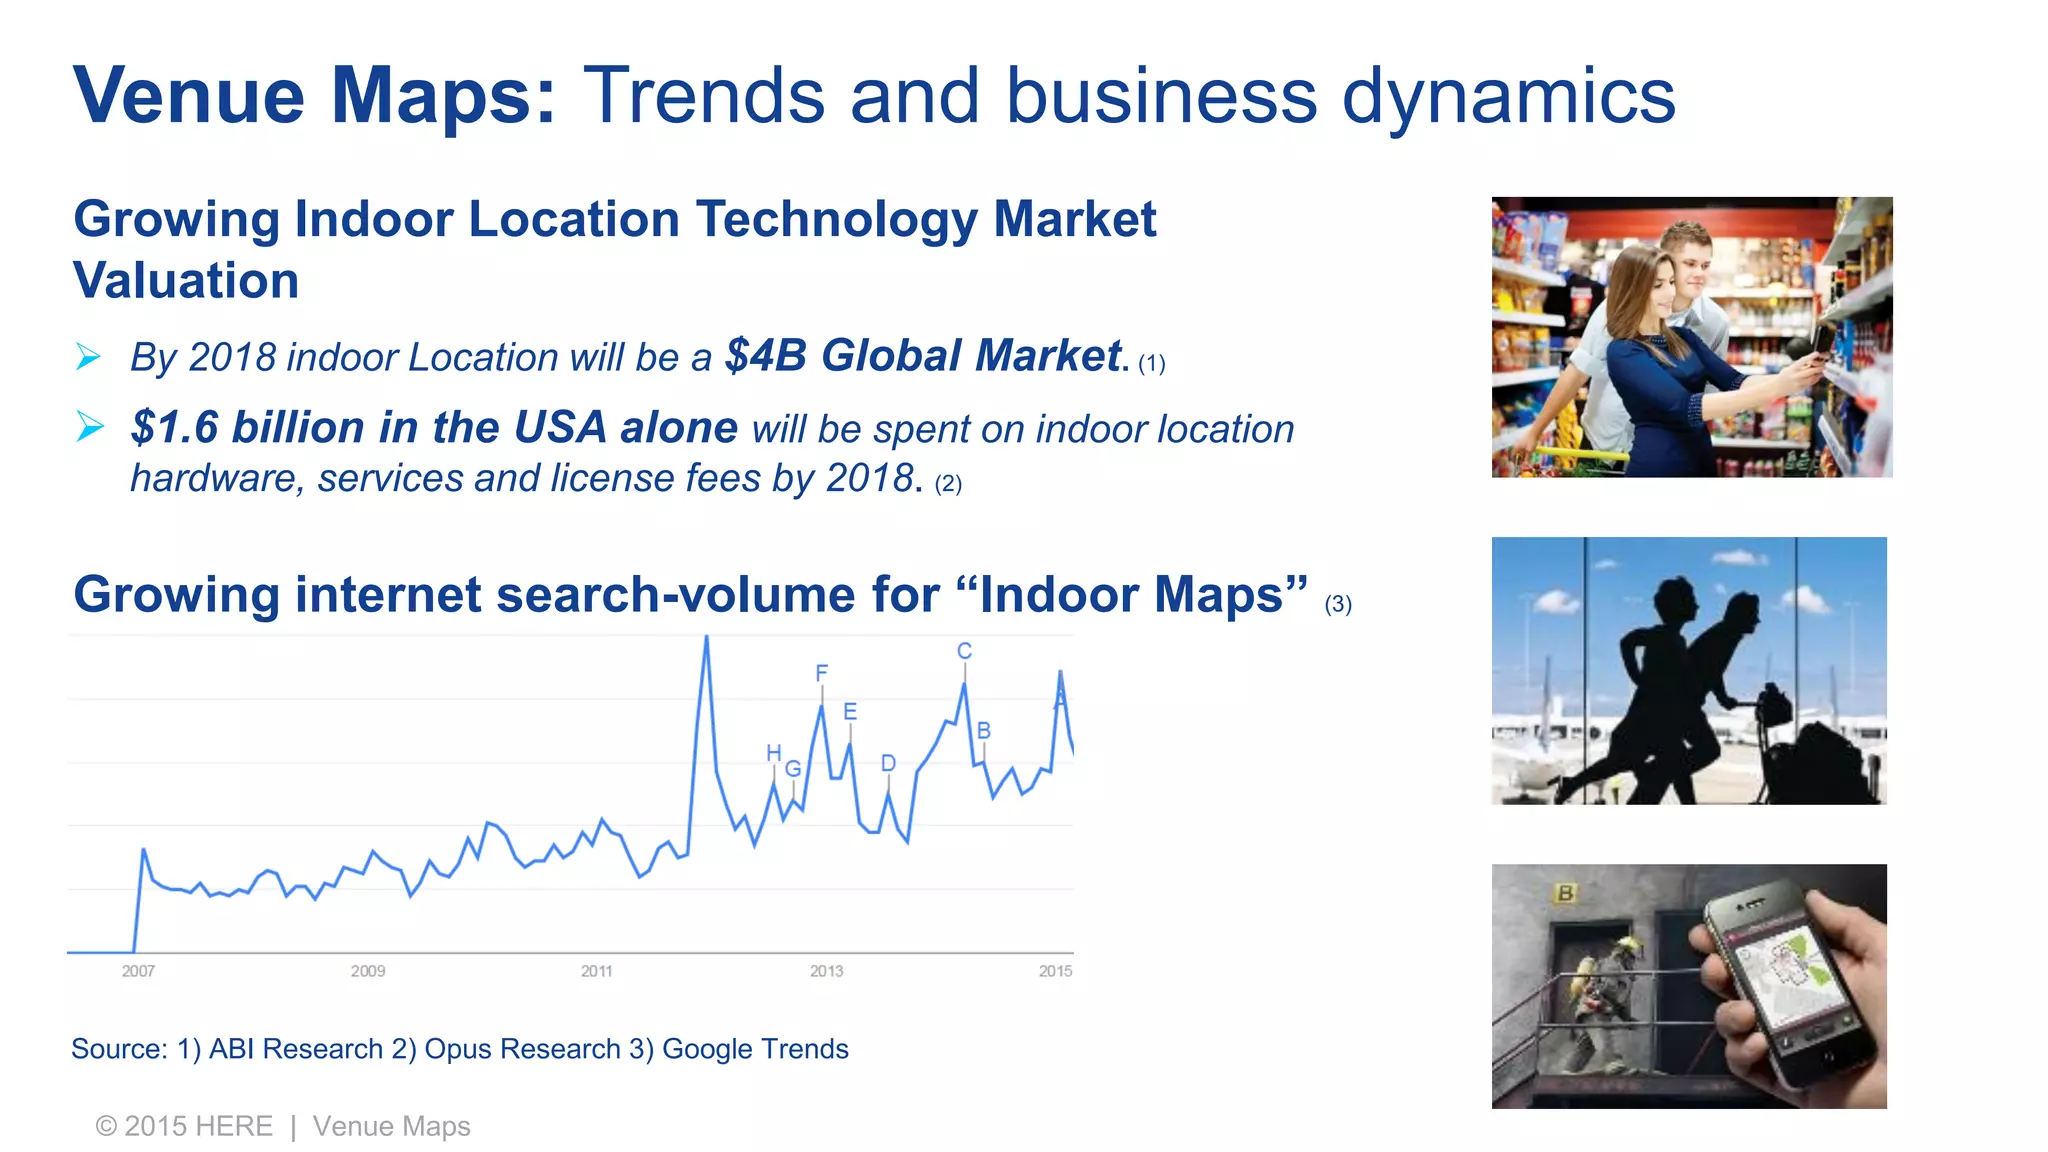The width and height of the screenshot is (2048, 1152).
Task: Click the 2013 axis label
Action: (x=826, y=971)
